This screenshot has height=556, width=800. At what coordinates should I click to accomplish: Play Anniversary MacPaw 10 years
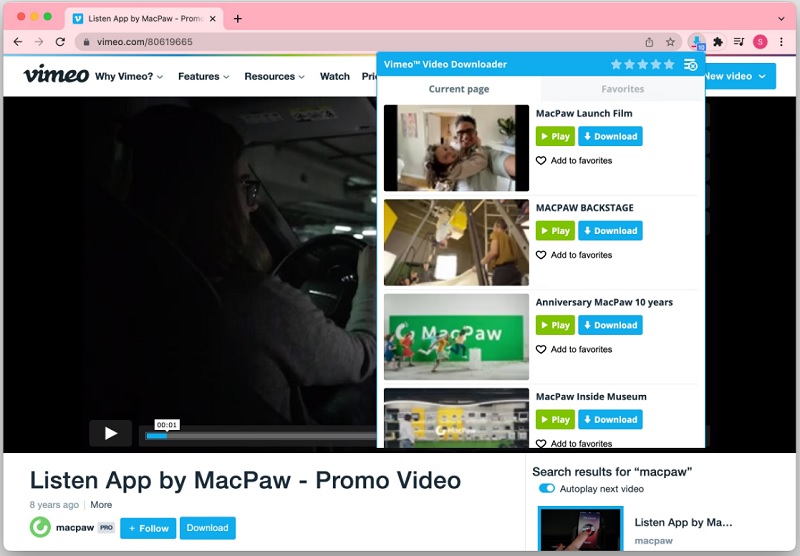[x=555, y=325]
